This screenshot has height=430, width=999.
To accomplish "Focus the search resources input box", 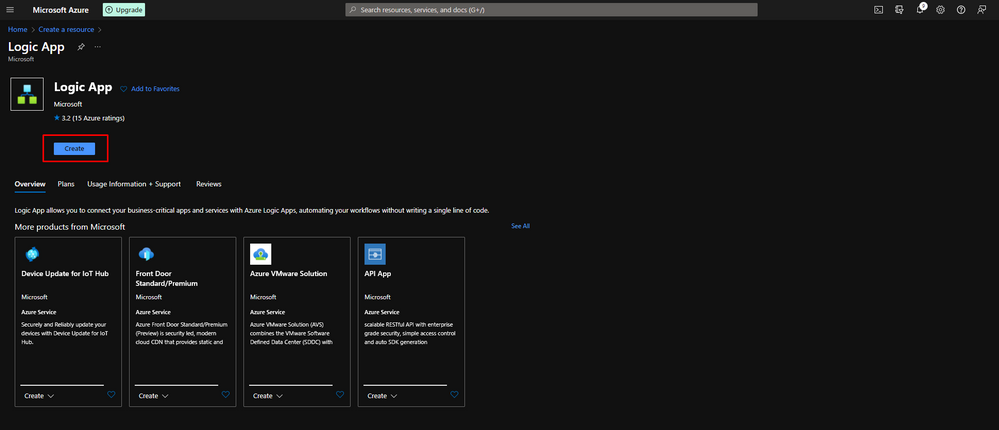I will point(551,10).
